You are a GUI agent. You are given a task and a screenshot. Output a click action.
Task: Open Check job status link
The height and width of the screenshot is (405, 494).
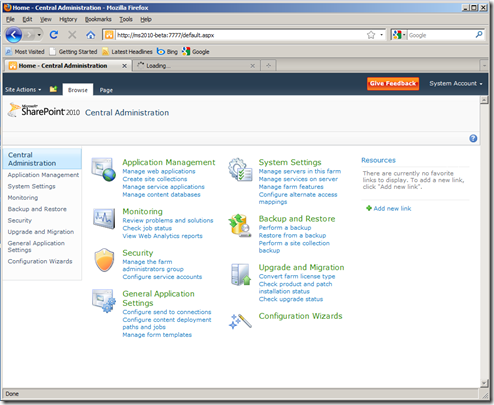click(x=147, y=228)
